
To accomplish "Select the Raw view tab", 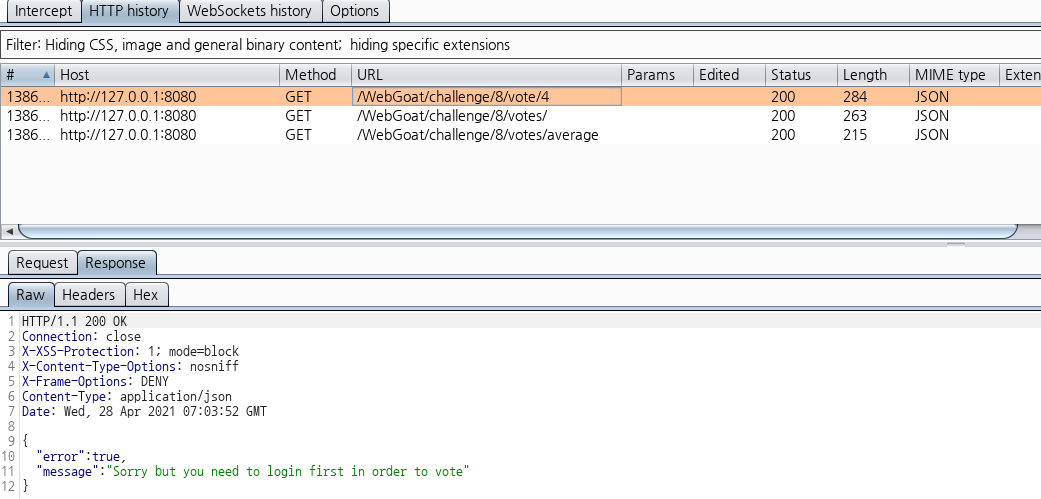I will tap(30, 295).
